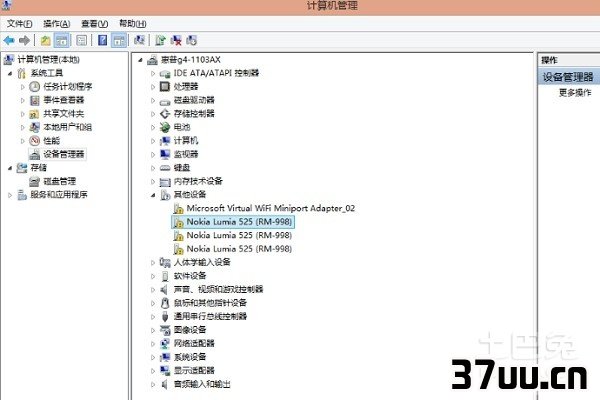600x400 pixels.
Task: Select the 音频输入和输出 category label
Action: [202, 384]
